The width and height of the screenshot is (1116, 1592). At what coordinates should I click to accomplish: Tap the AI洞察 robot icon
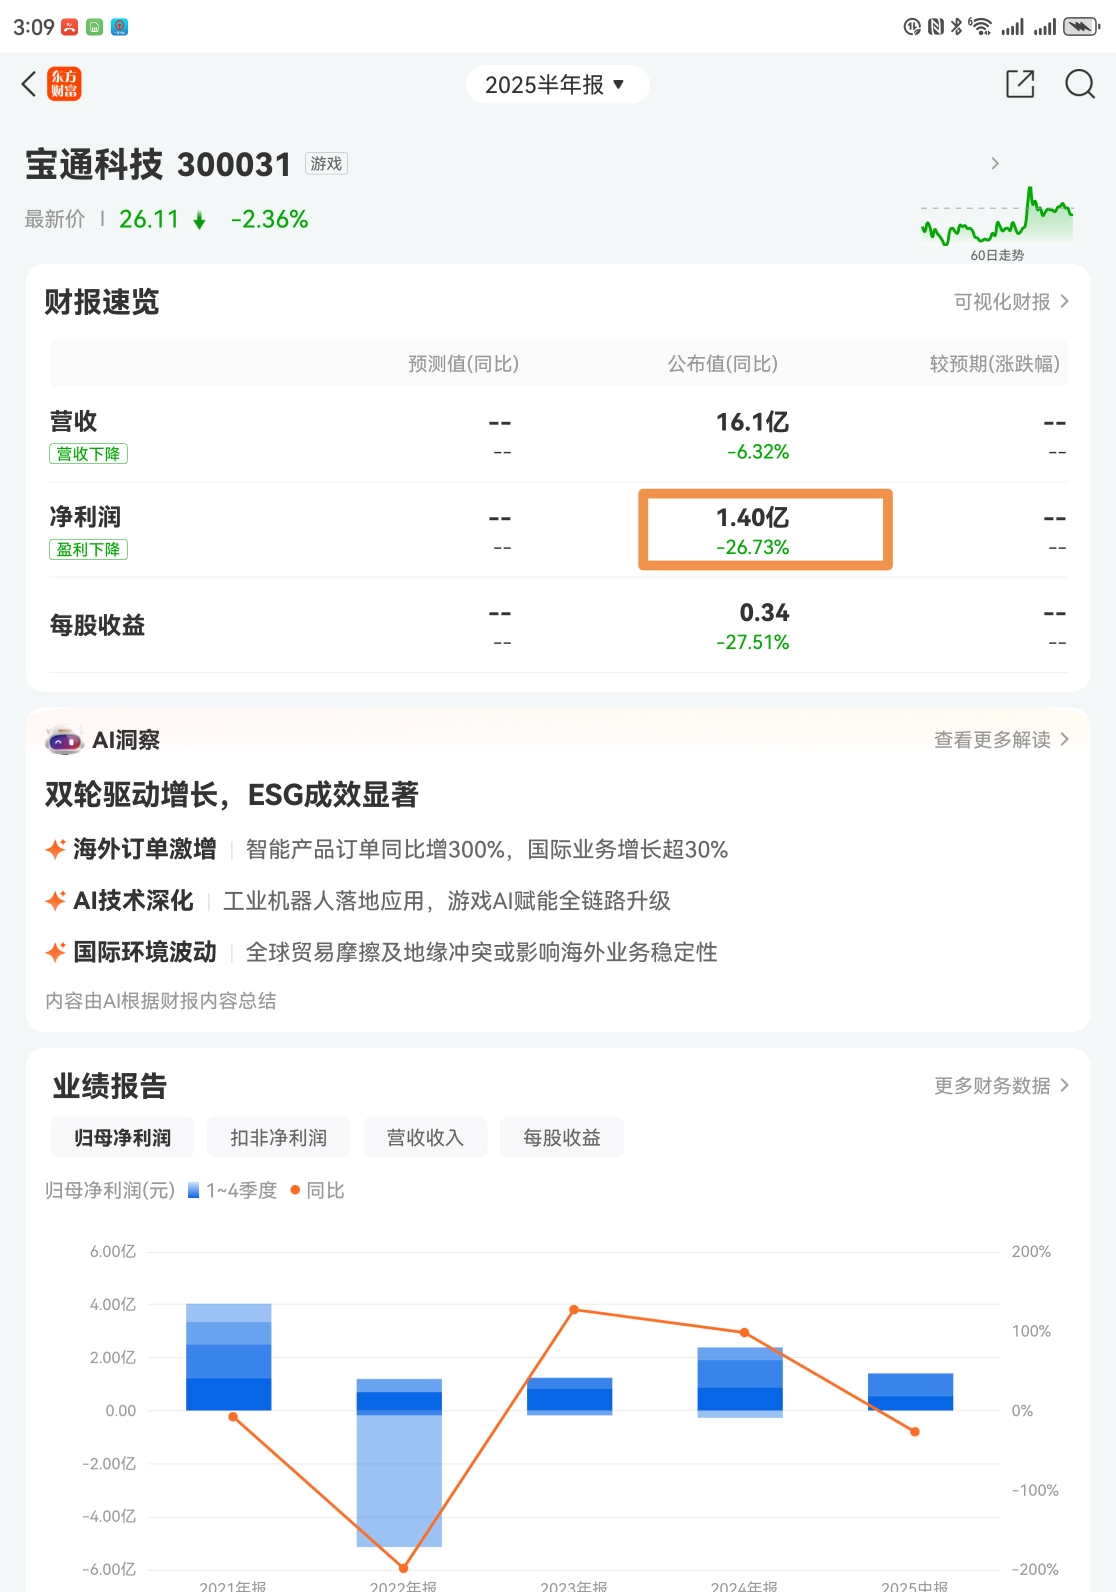[64, 740]
